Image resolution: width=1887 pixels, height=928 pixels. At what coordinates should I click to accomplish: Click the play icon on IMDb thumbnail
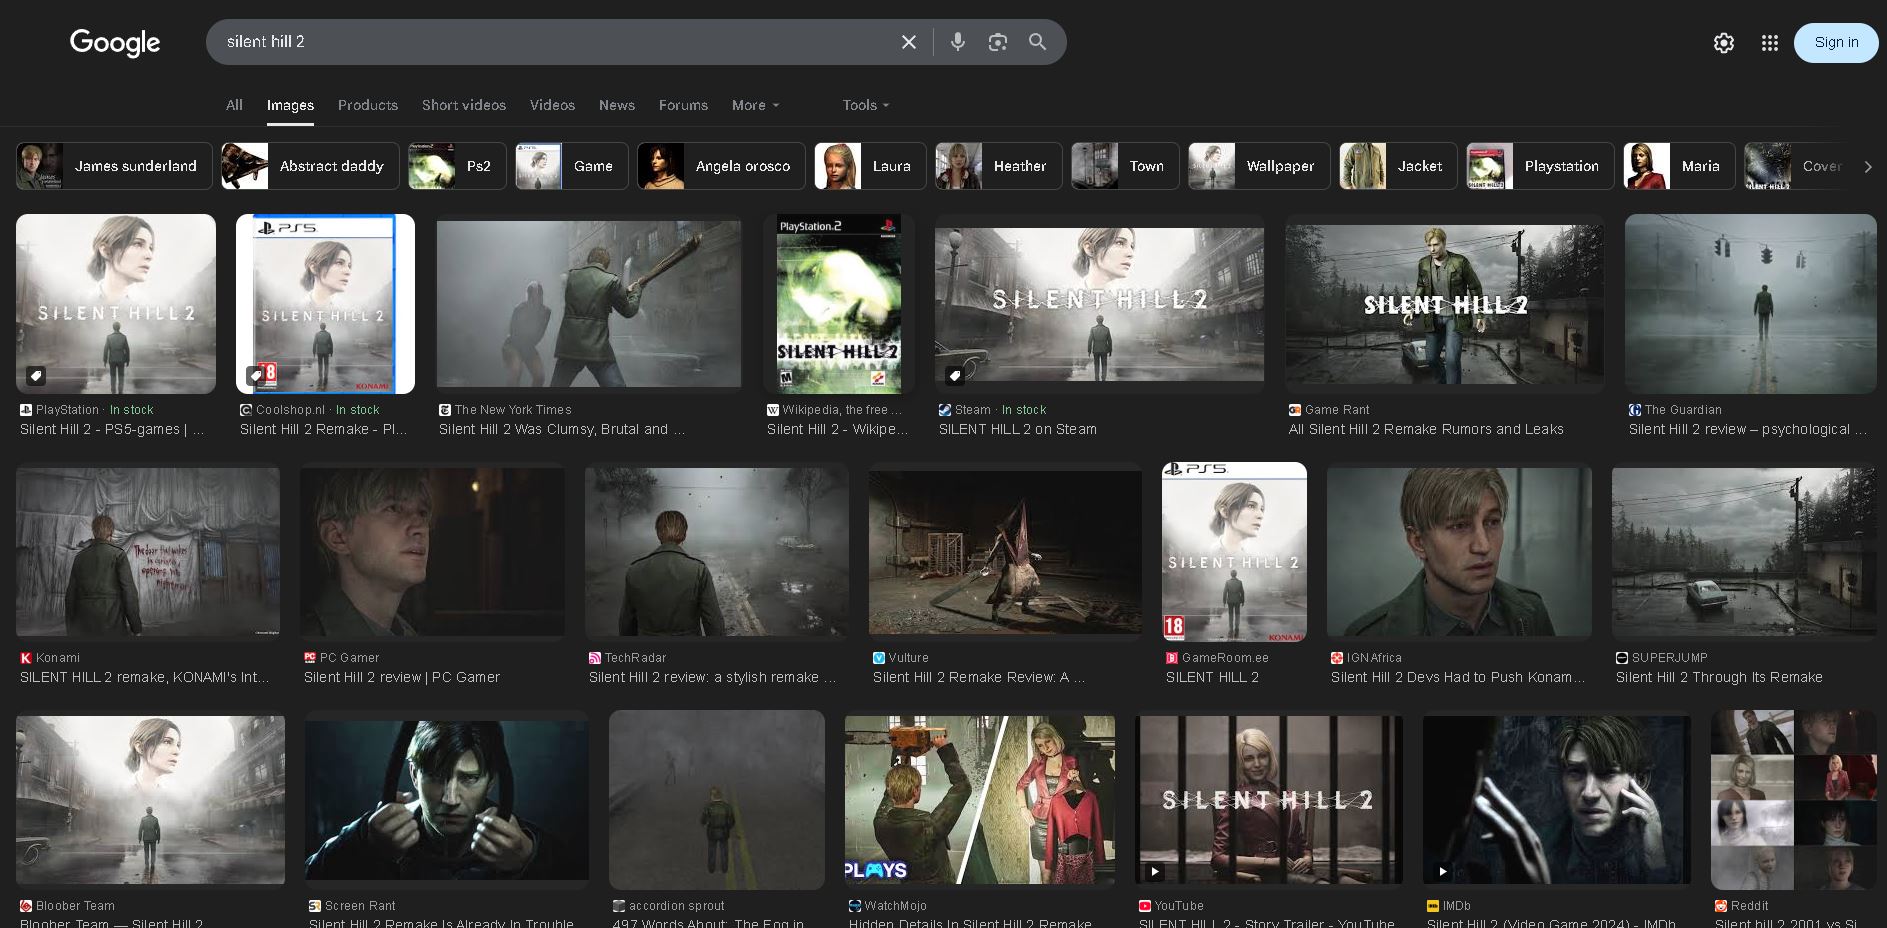coord(1442,871)
